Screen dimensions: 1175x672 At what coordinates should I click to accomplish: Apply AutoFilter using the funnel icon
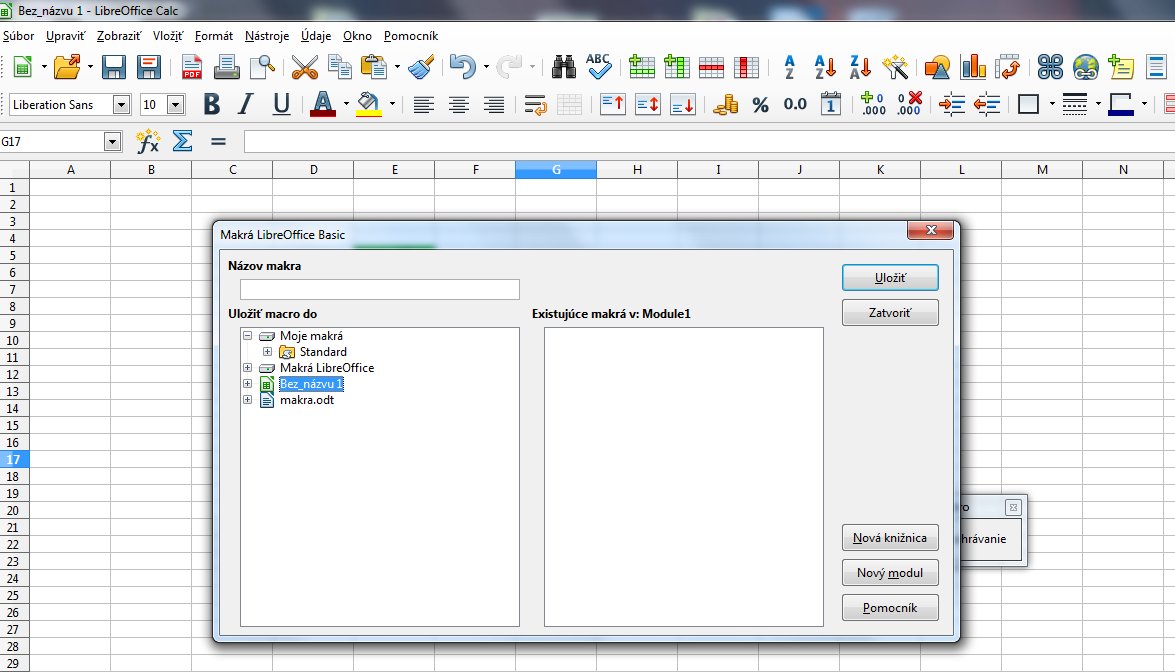coord(895,67)
